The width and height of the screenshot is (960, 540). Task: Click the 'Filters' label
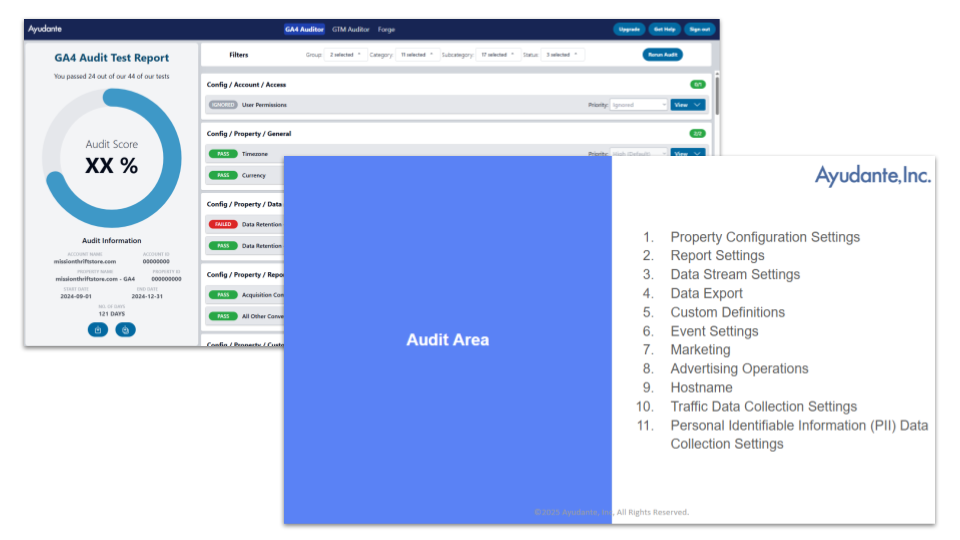point(239,54)
